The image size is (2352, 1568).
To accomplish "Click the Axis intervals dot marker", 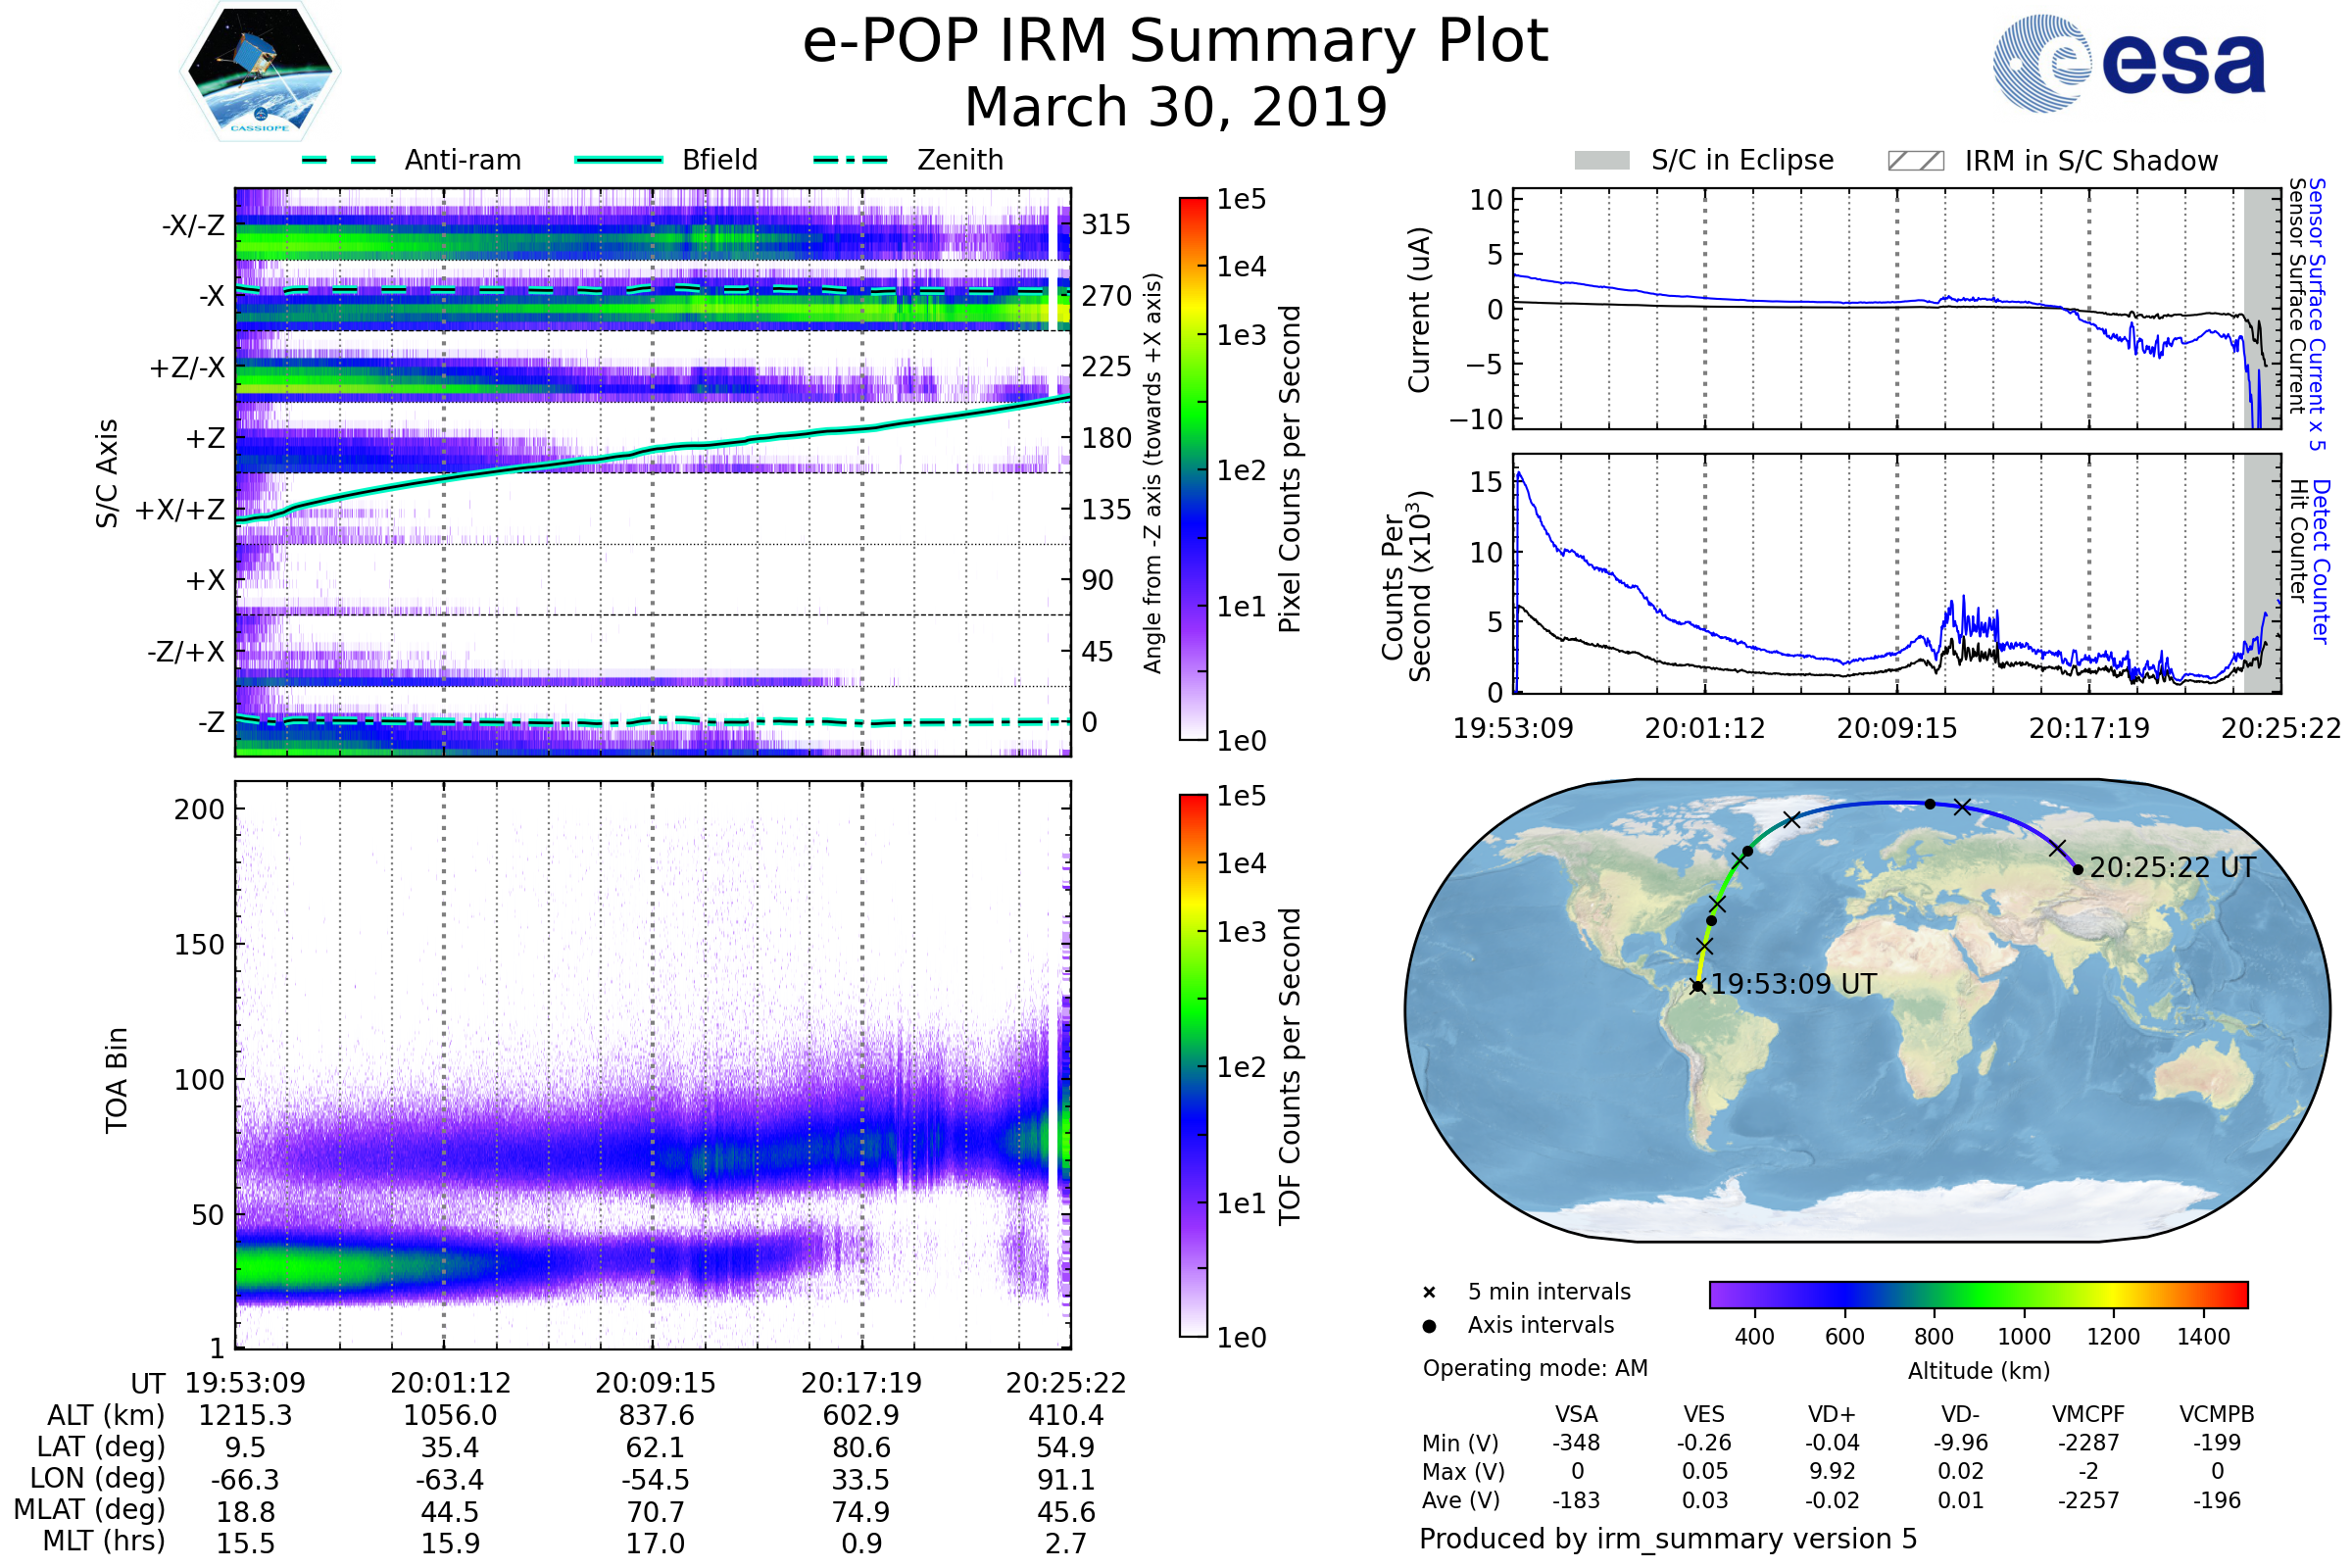I will (x=1429, y=1326).
